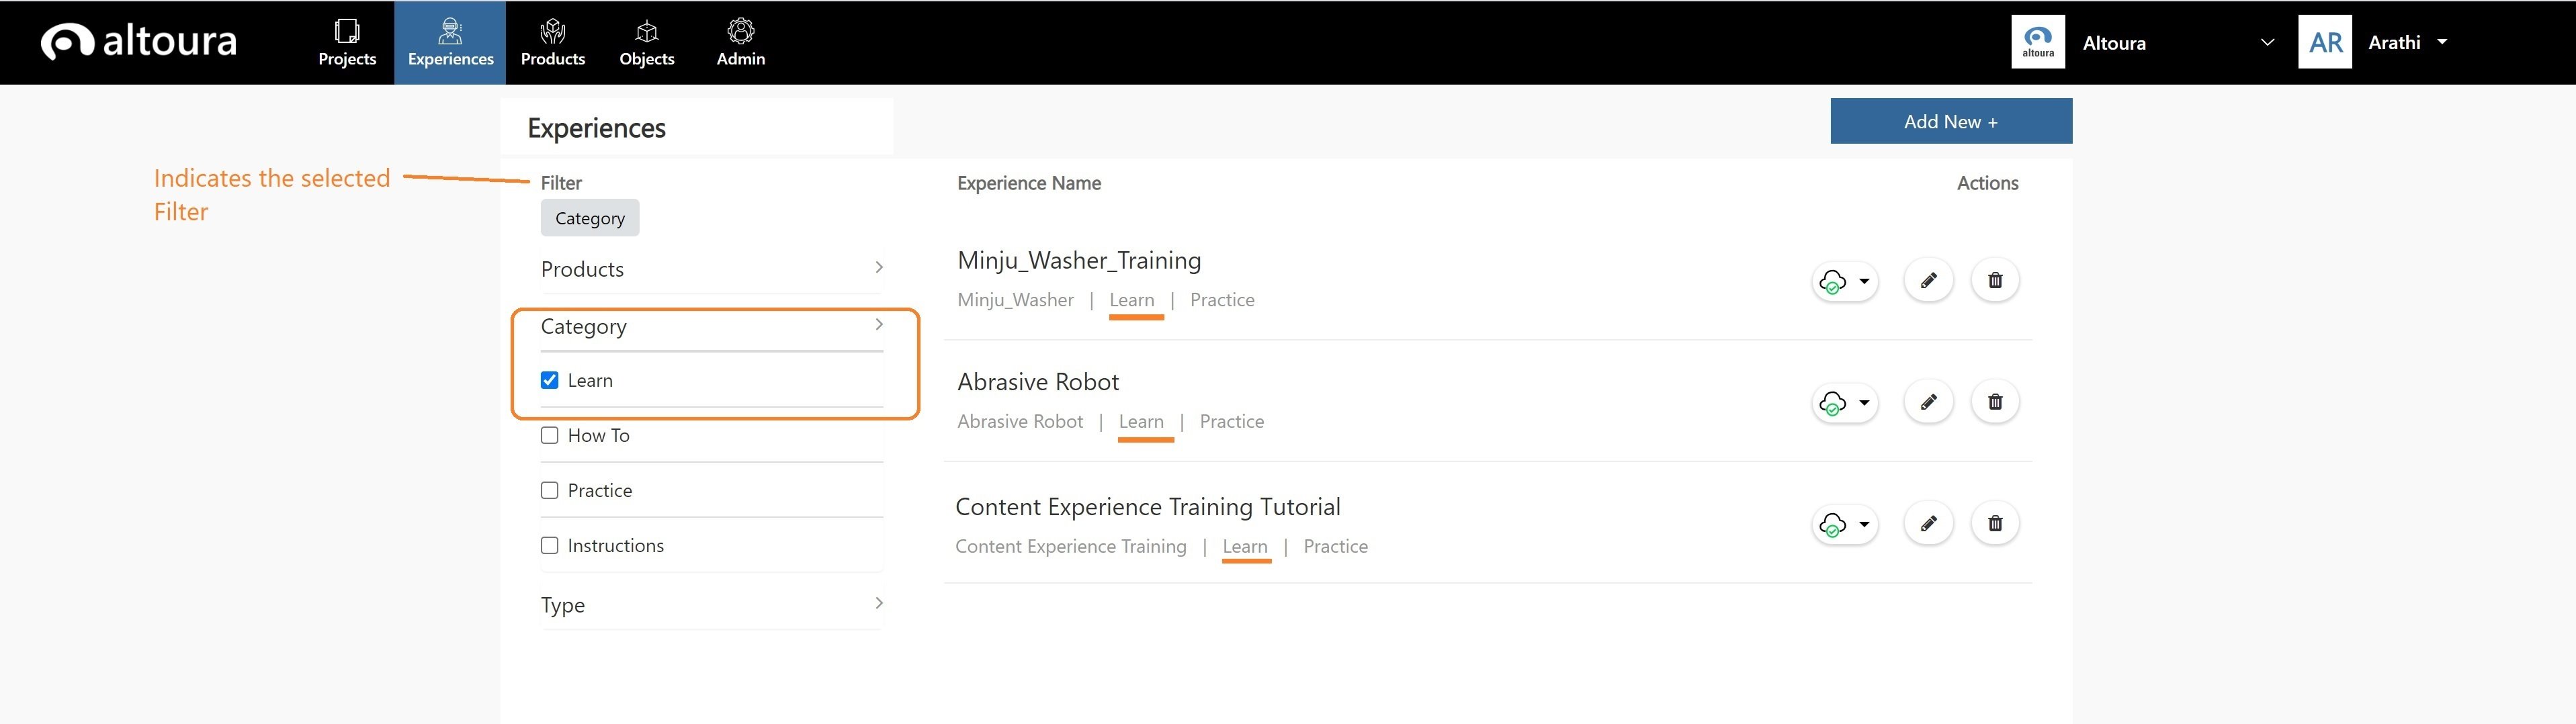Open the Objects navigation item
The image size is (2576, 724).
click(647, 43)
